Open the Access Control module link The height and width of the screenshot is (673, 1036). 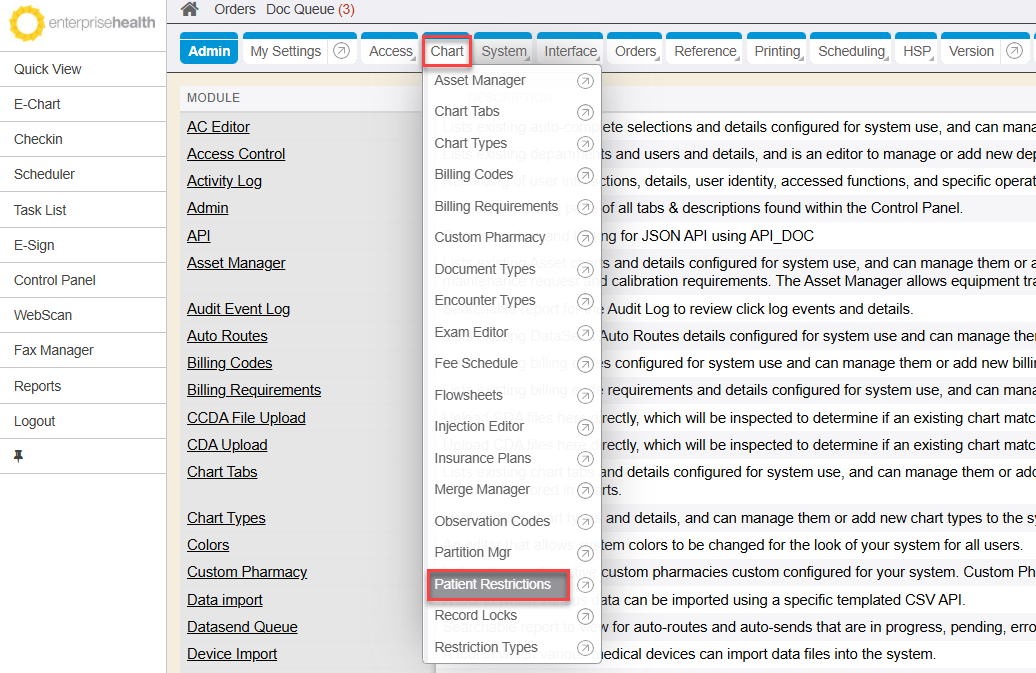[x=236, y=154]
